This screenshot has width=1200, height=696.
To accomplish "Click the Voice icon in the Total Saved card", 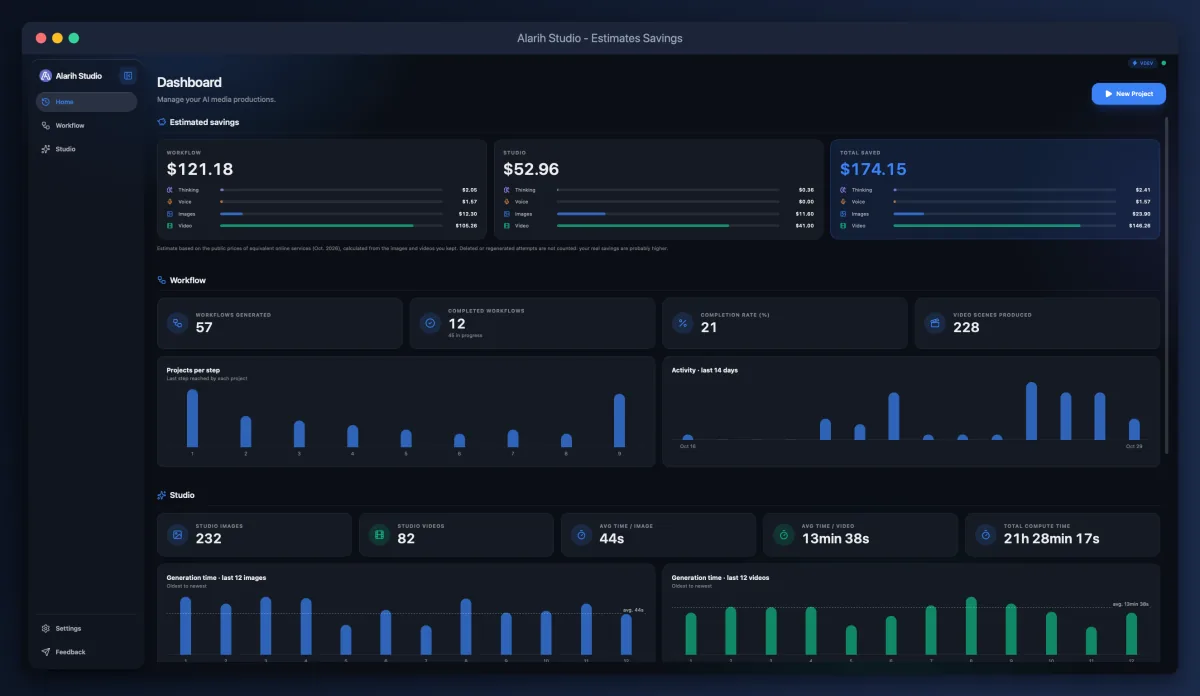I will [843, 202].
